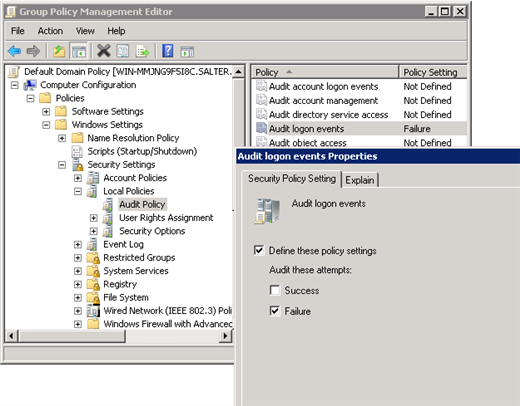
Task: Click the Up One Level folder icon
Action: [59, 51]
